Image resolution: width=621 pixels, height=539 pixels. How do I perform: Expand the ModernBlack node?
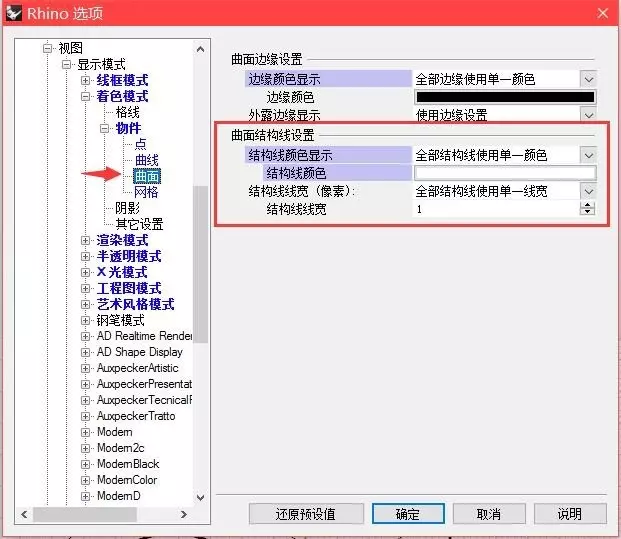click(85, 464)
